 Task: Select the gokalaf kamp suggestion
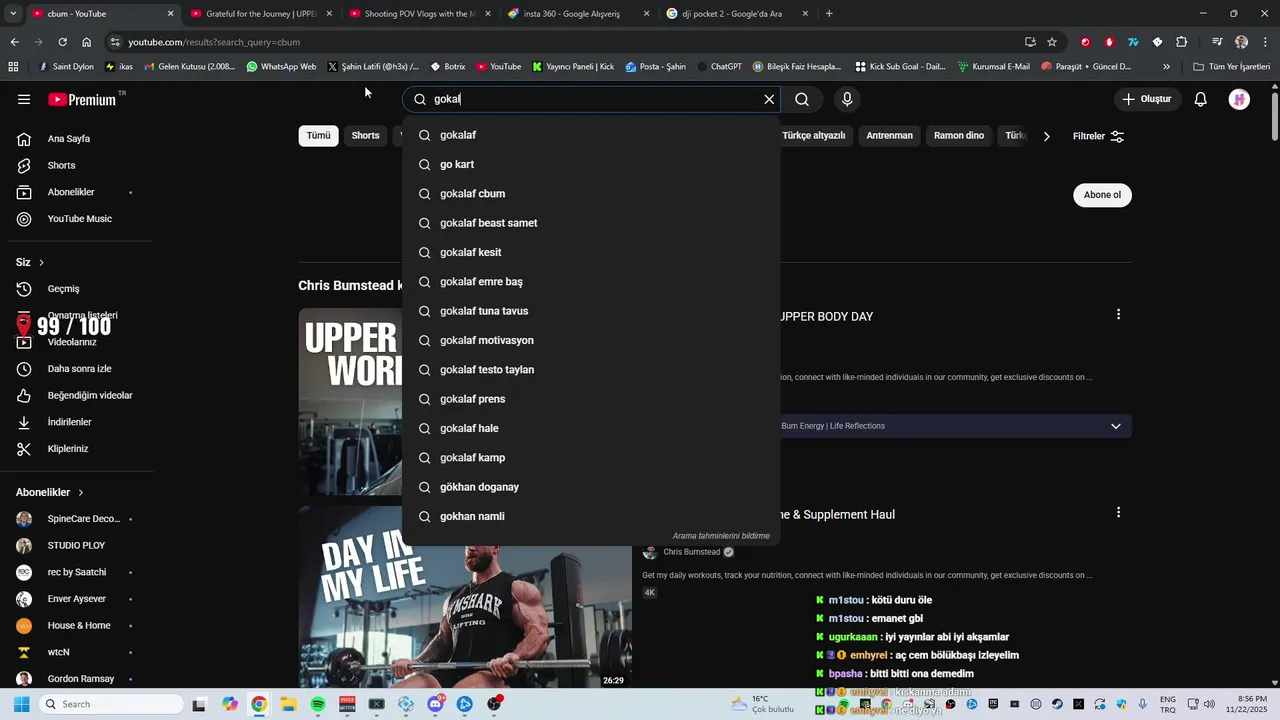591,458
